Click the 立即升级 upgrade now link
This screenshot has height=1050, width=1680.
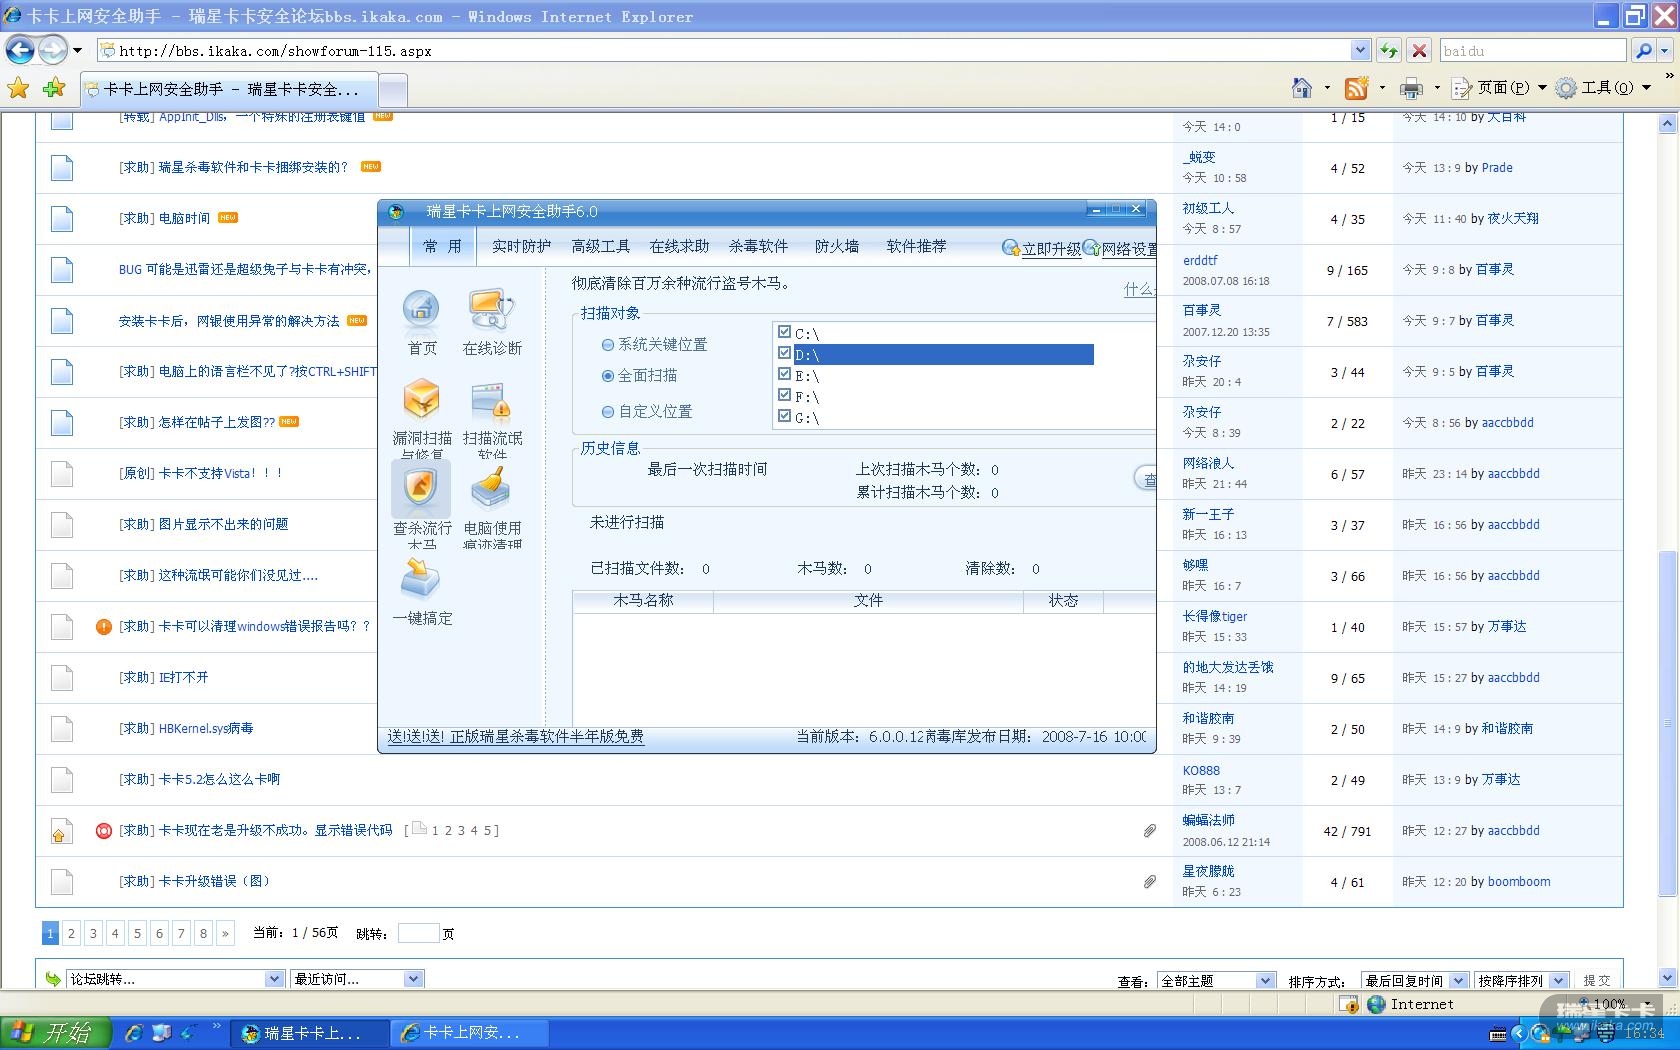click(1051, 249)
